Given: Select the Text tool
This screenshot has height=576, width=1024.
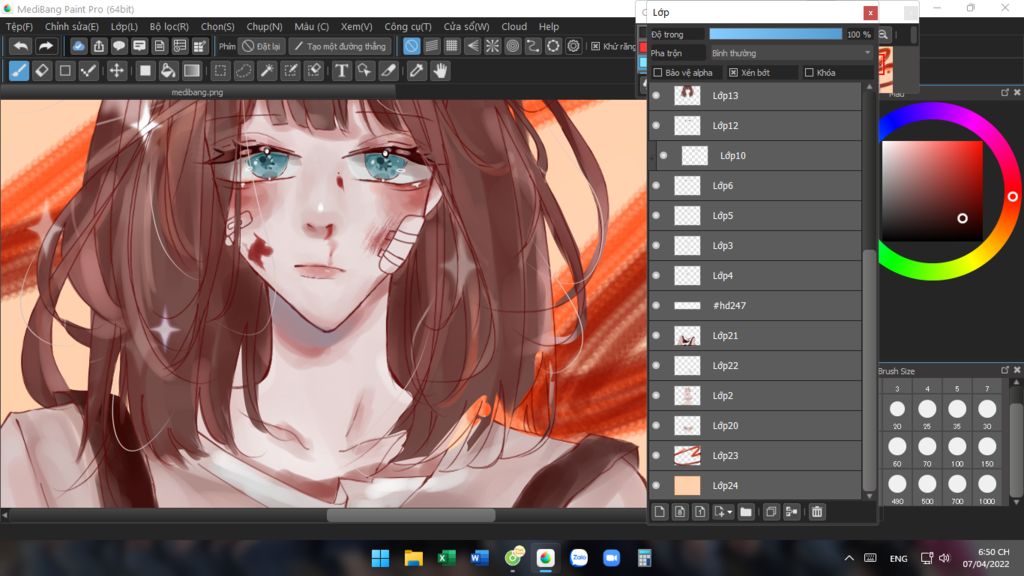Looking at the screenshot, I should tap(342, 71).
